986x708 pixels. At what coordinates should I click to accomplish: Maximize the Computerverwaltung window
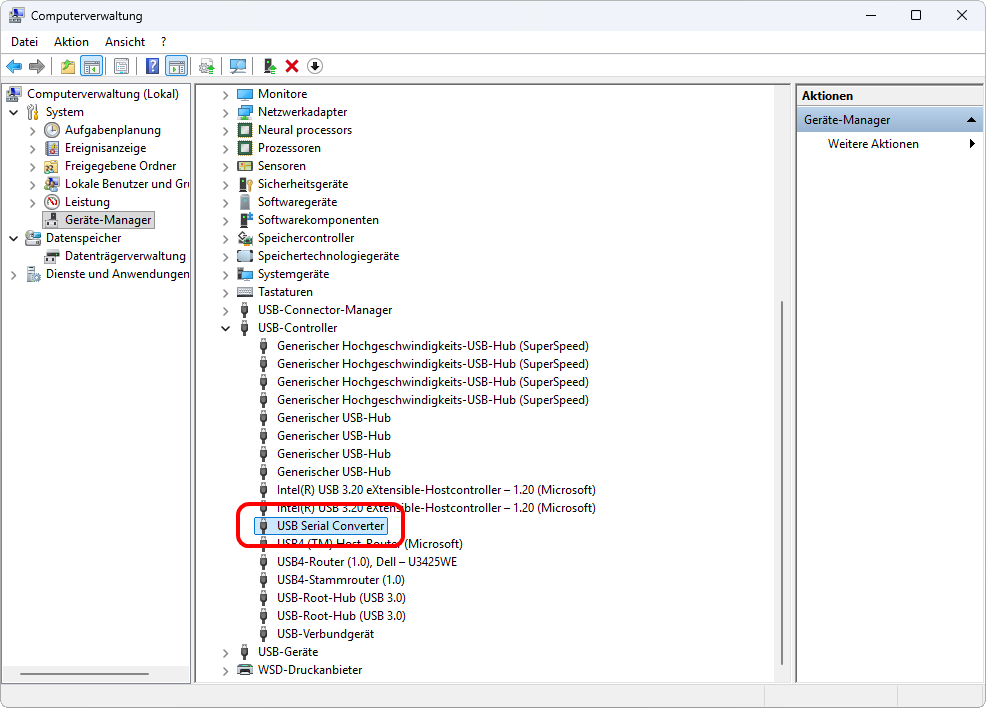click(x=916, y=15)
